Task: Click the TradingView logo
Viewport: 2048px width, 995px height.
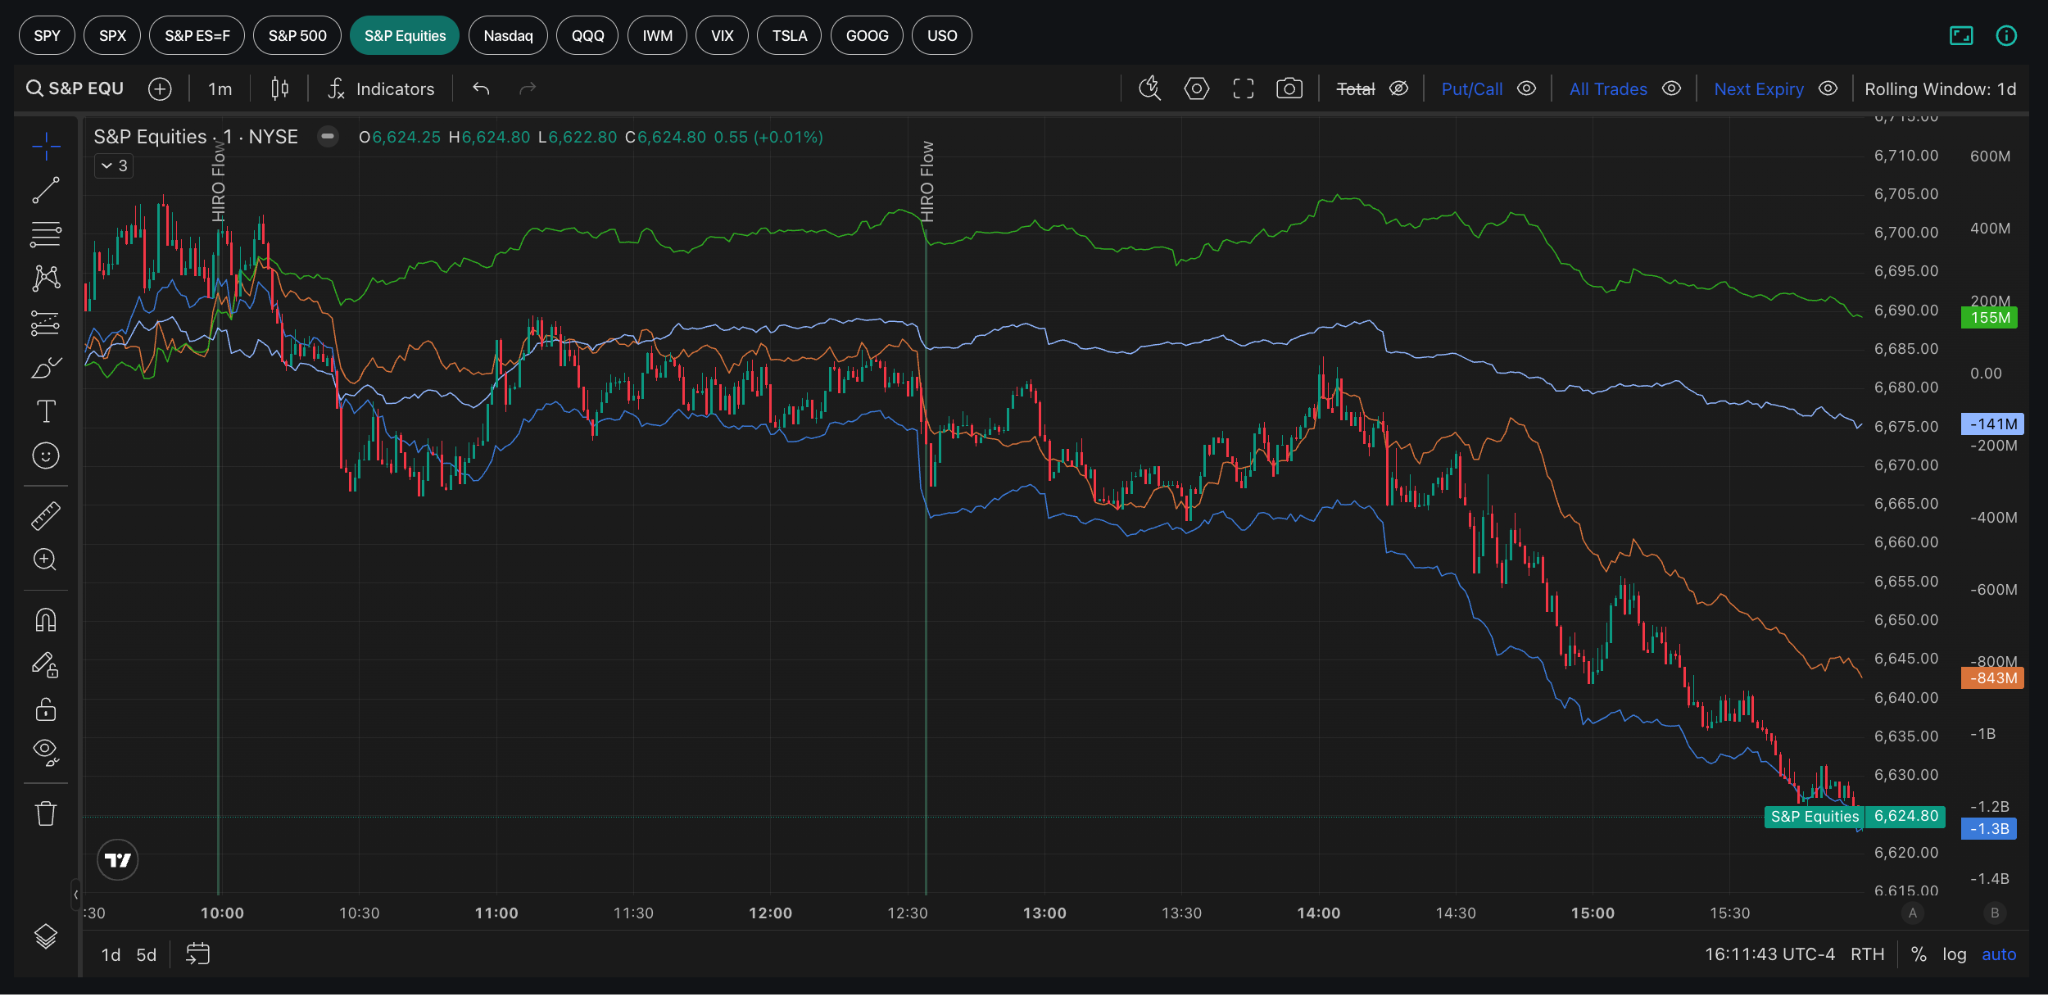Action: pyautogui.click(x=118, y=860)
